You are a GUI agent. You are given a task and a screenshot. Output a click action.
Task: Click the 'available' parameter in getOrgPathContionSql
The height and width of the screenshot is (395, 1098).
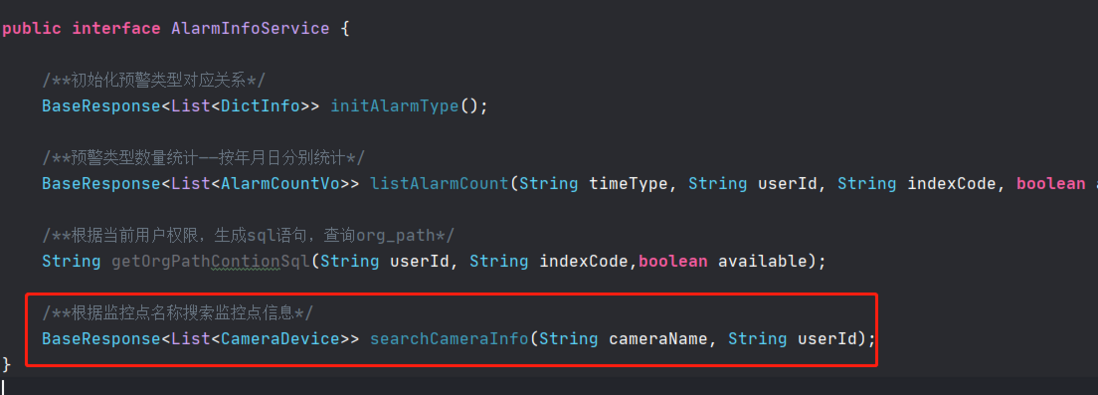762,262
